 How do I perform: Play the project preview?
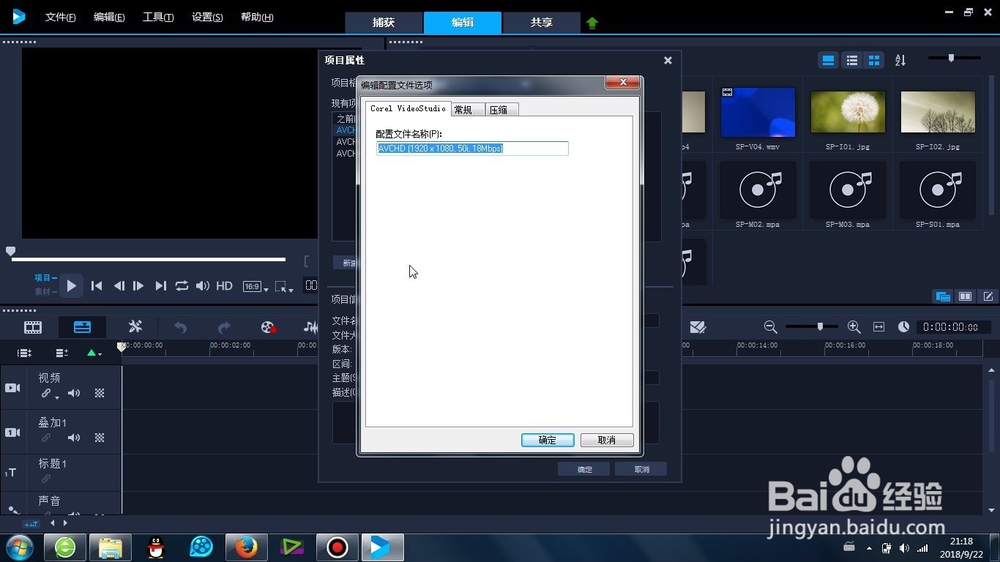click(71, 286)
